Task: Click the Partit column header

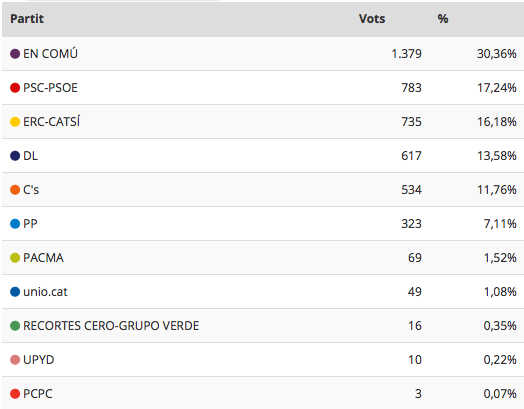Action: pyautogui.click(x=27, y=19)
